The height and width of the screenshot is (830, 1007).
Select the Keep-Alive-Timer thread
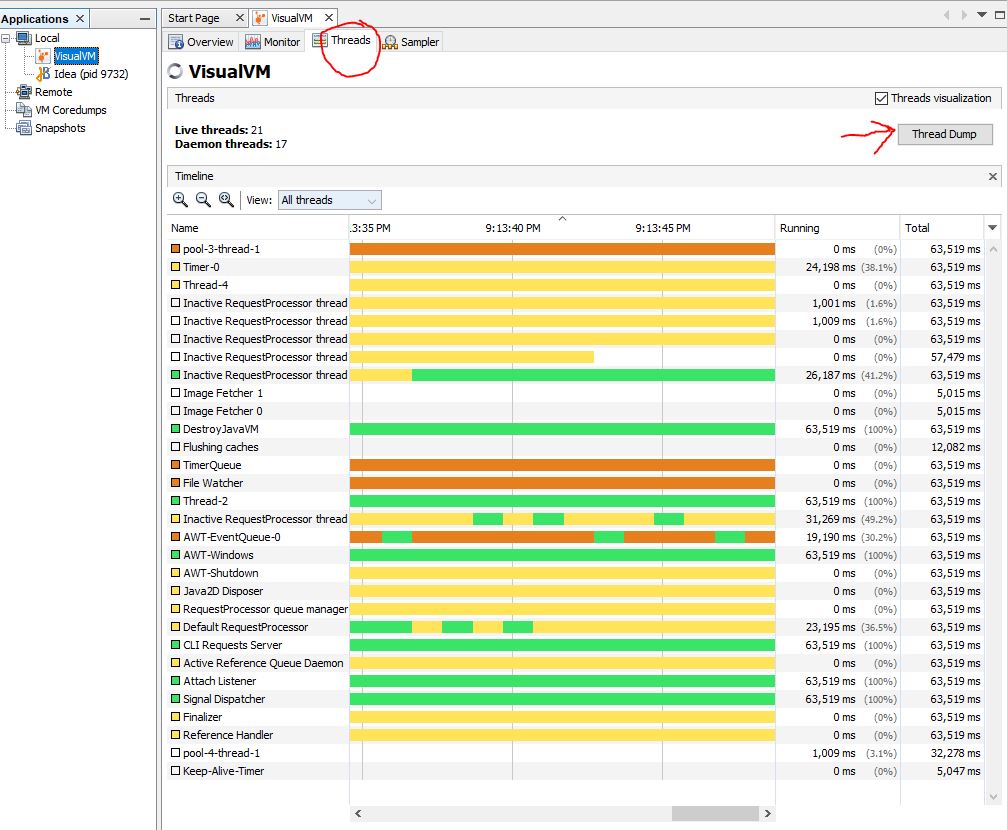coord(577,770)
